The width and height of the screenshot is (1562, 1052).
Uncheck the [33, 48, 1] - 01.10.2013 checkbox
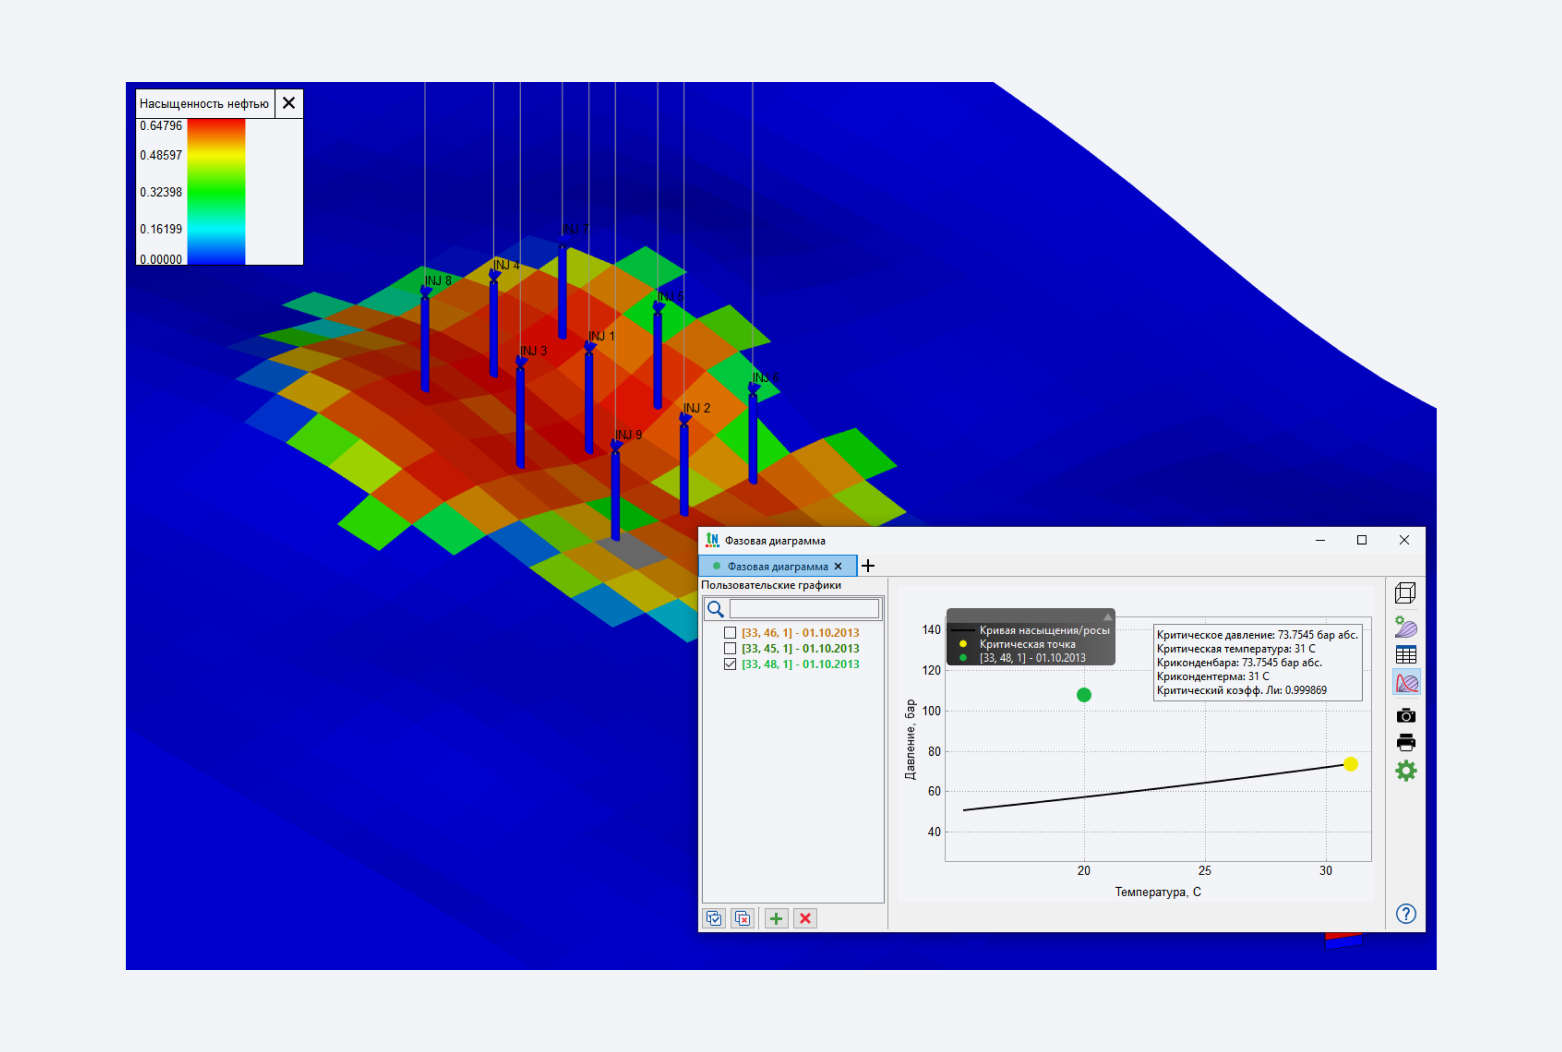[730, 664]
